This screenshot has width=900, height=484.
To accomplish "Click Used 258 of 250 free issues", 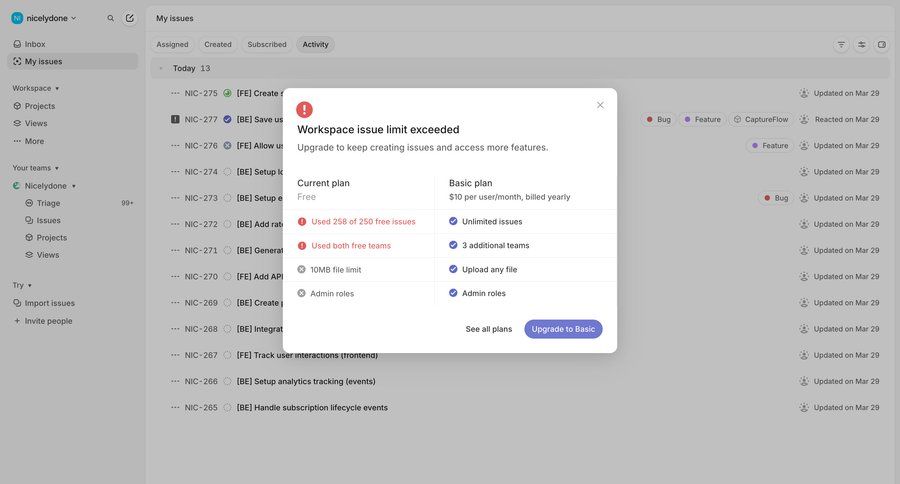I will tap(363, 222).
